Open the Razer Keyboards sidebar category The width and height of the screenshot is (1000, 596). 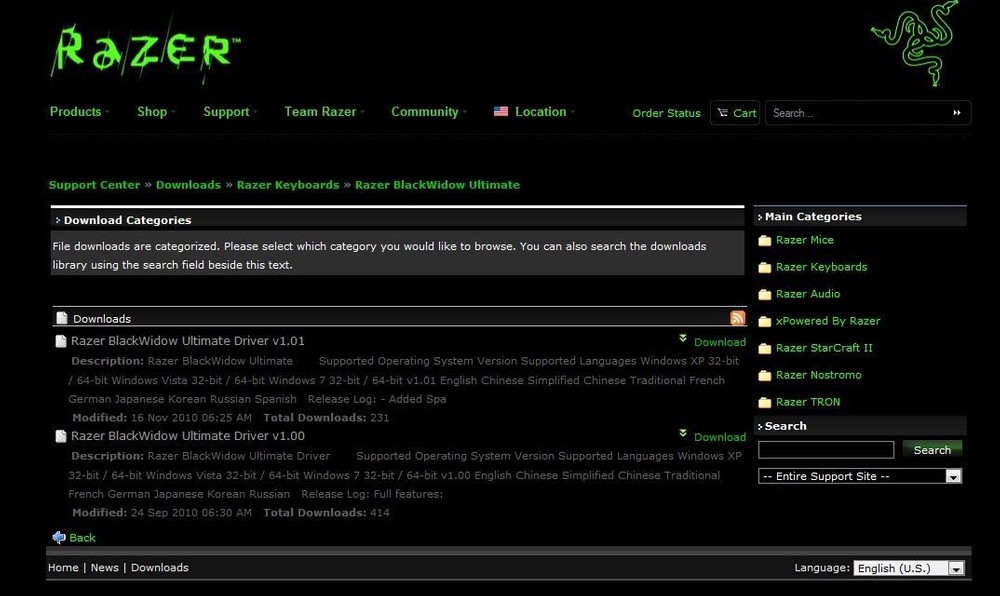click(x=821, y=267)
